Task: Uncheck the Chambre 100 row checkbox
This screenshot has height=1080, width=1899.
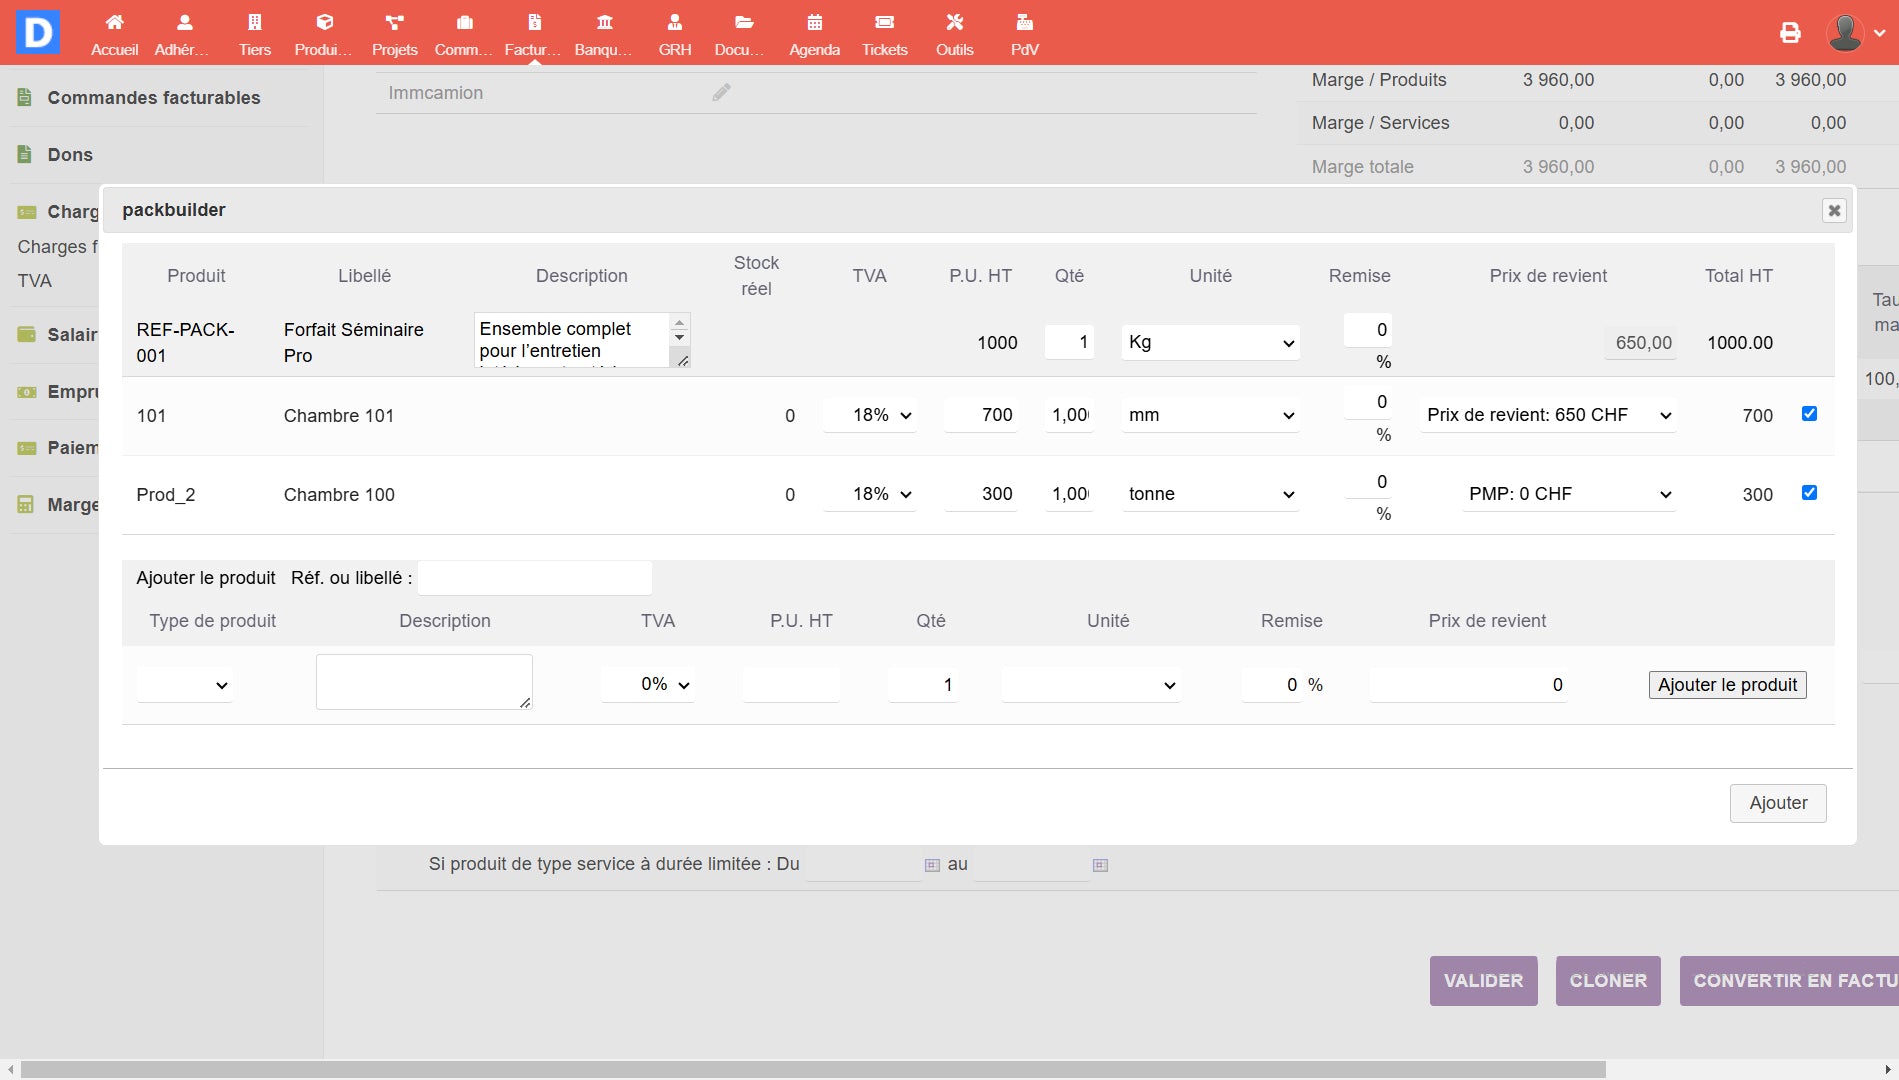Action: [1809, 493]
